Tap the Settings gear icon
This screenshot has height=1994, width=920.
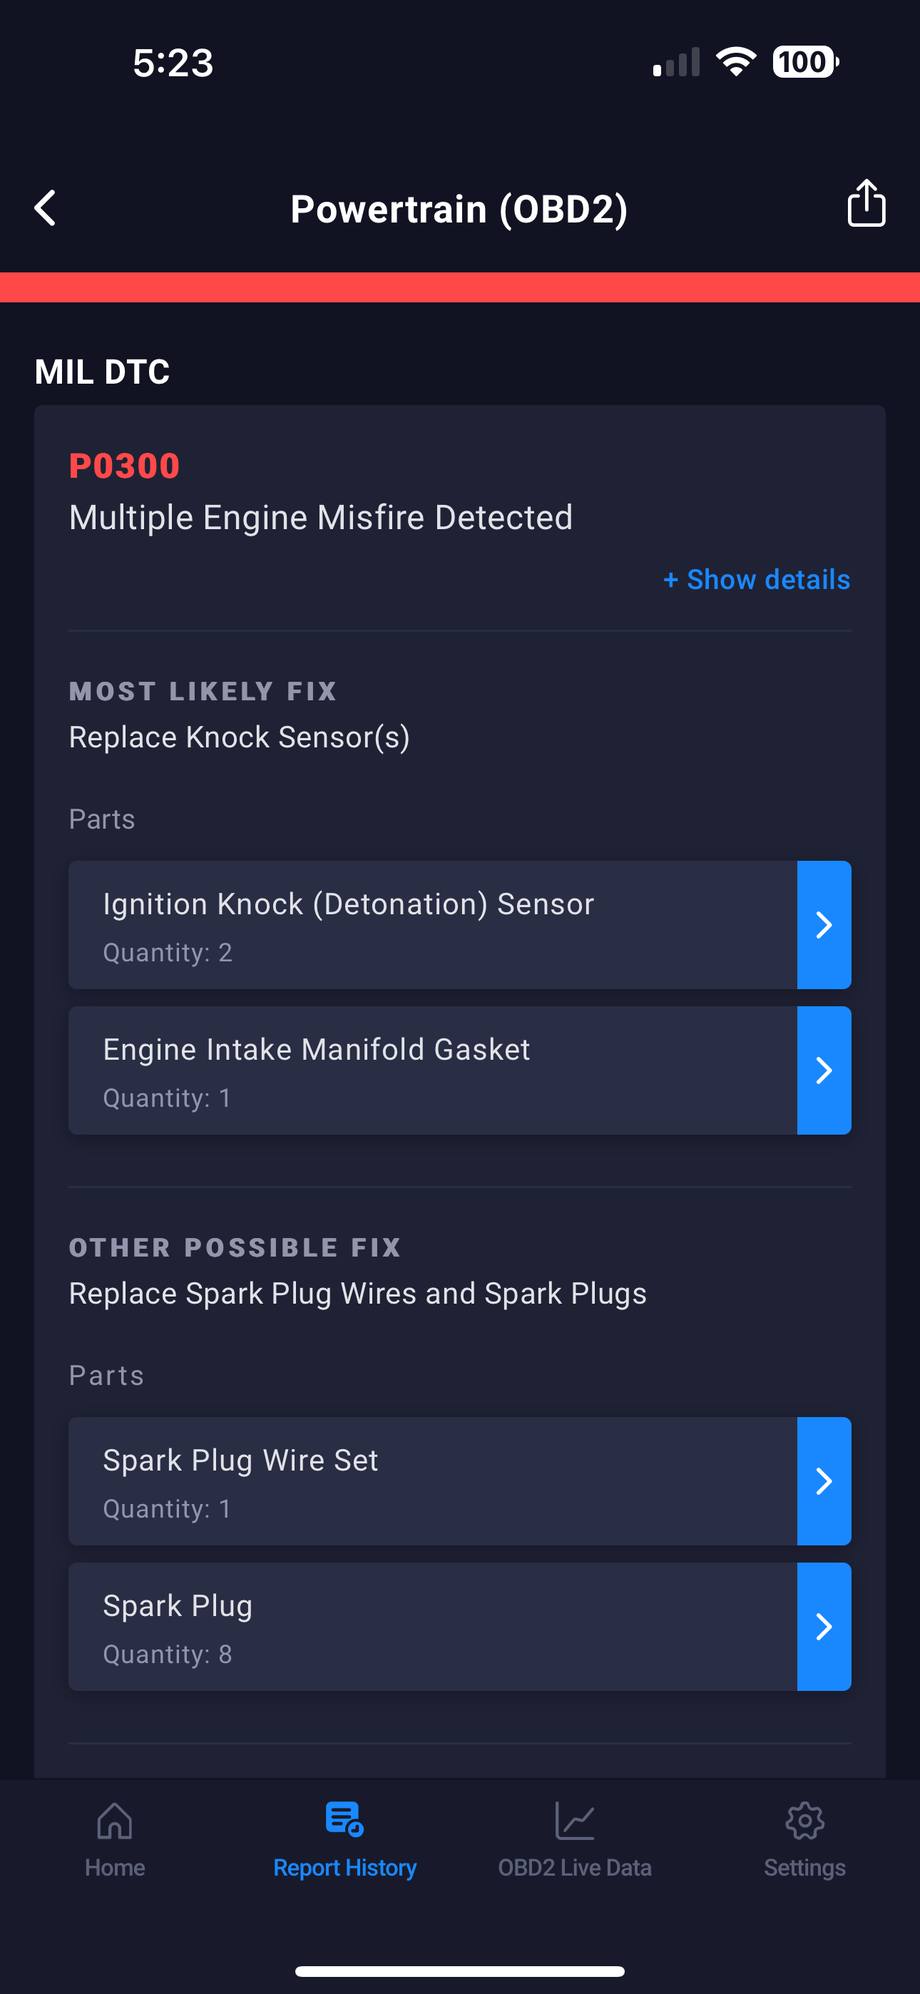pos(804,1821)
